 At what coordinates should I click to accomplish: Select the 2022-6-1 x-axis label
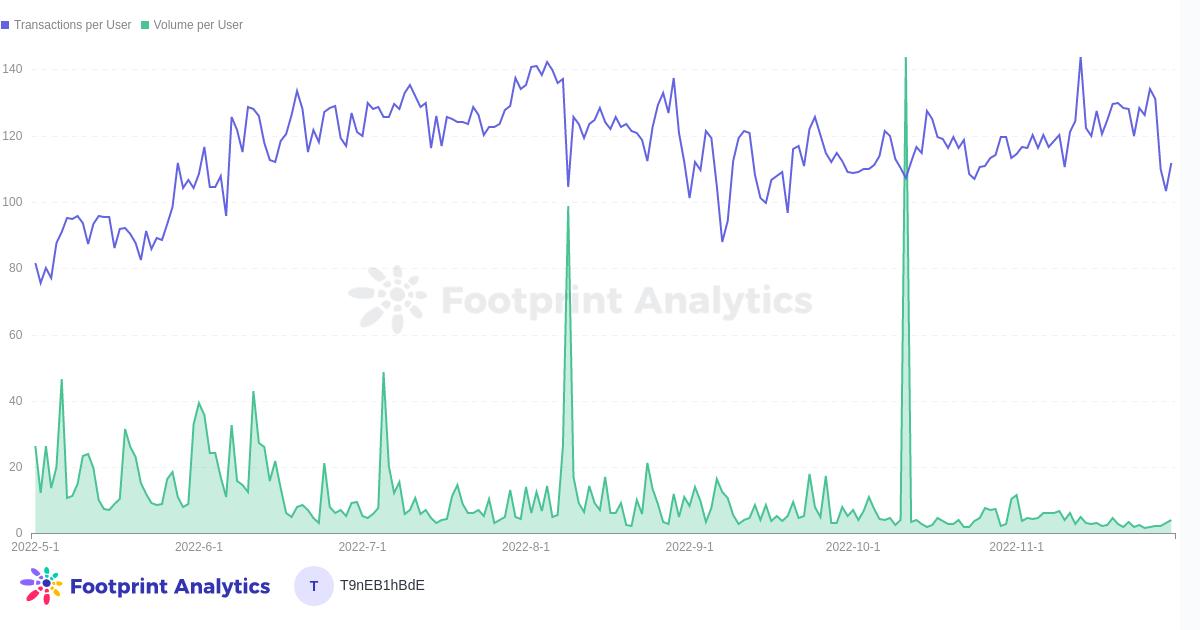(199, 547)
